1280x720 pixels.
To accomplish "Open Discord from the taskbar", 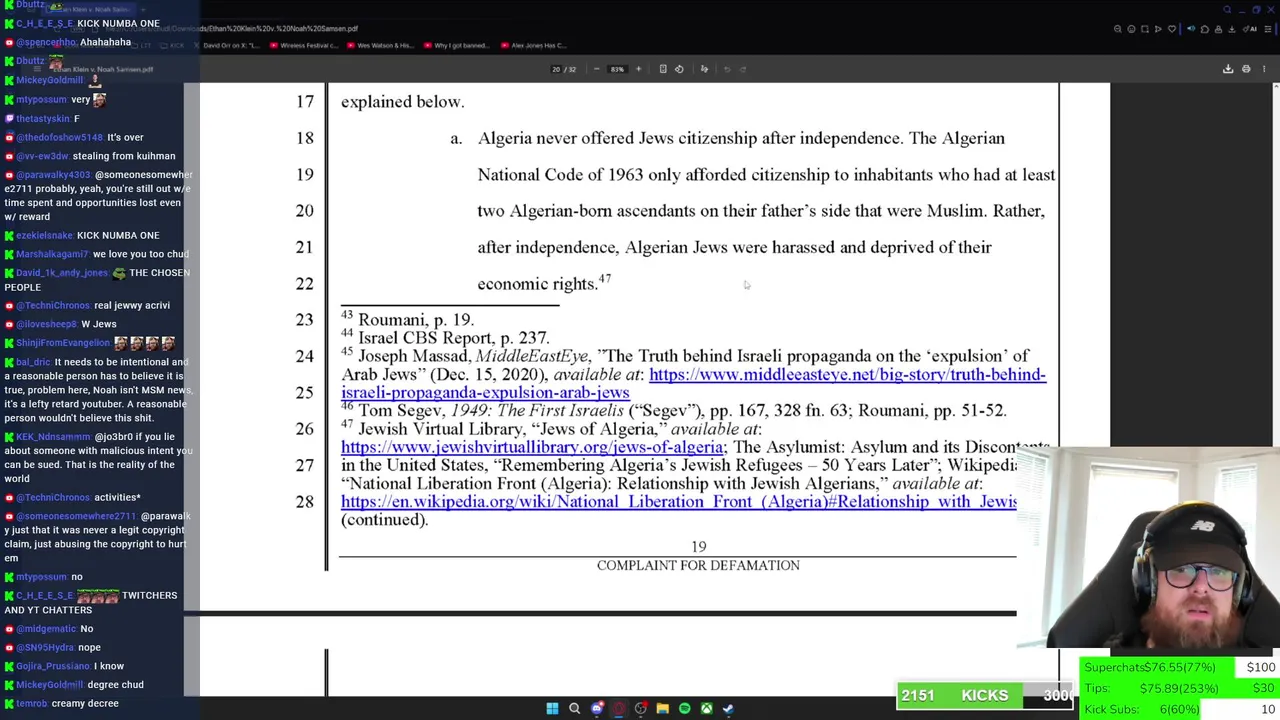I will pos(597,708).
